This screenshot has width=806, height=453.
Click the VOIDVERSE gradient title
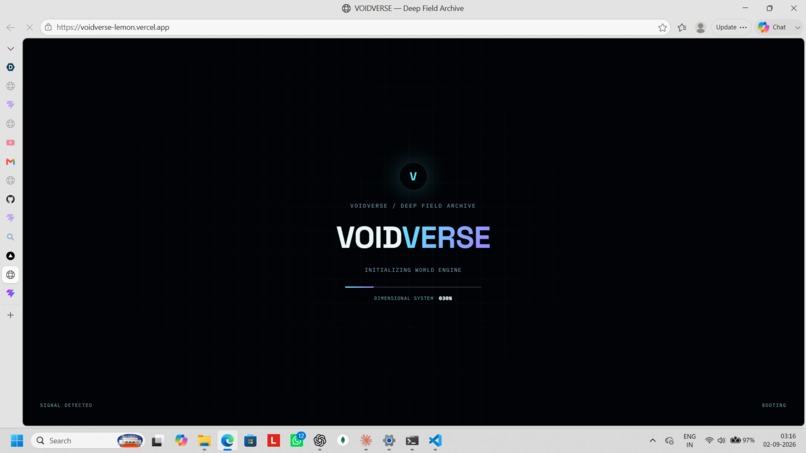pos(413,237)
